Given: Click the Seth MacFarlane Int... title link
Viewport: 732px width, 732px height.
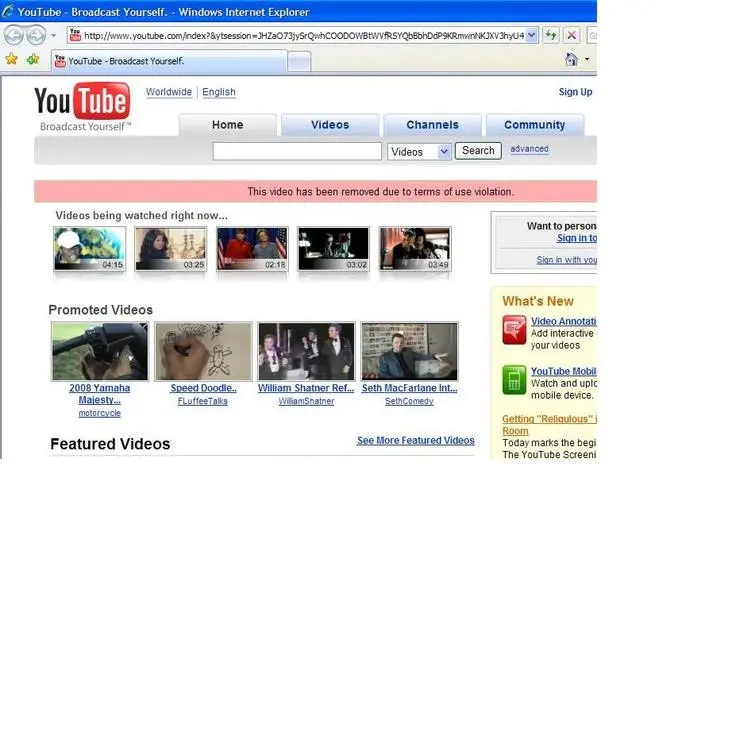Looking at the screenshot, I should tap(409, 388).
